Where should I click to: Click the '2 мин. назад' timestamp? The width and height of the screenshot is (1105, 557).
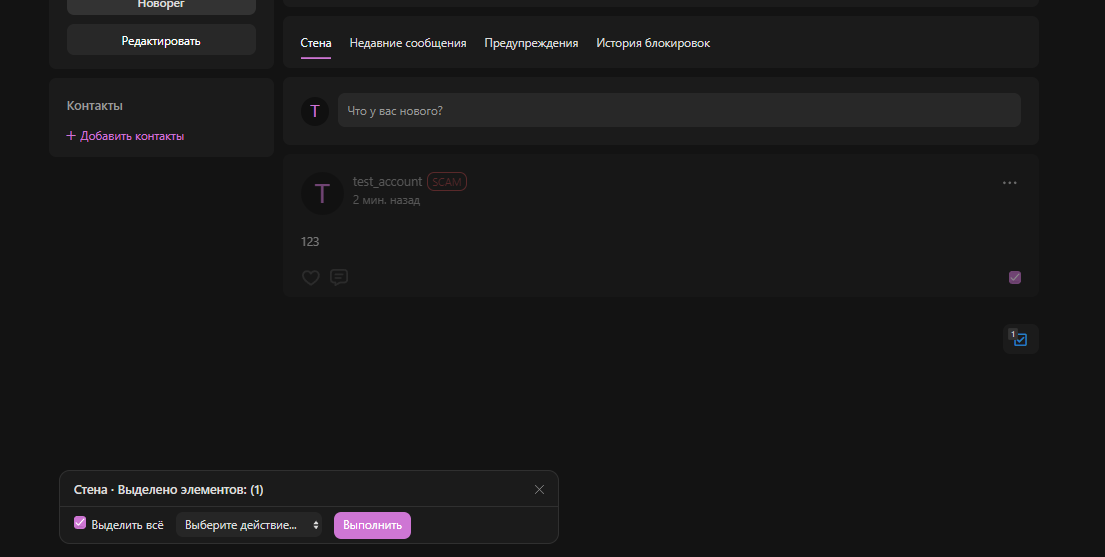click(x=386, y=200)
